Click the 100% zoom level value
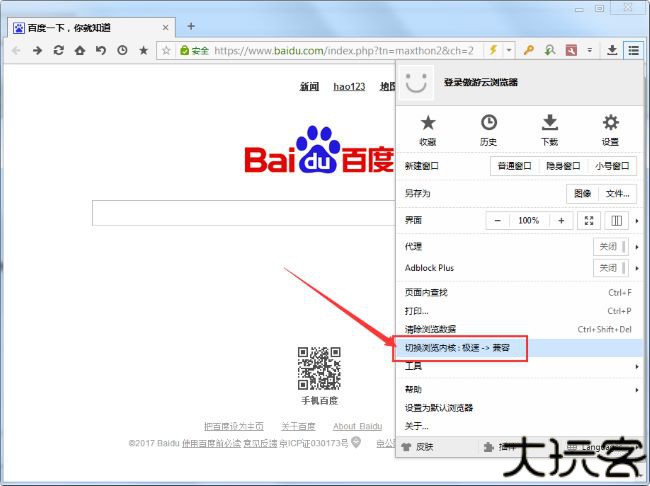The image size is (650, 486). pyautogui.click(x=529, y=221)
